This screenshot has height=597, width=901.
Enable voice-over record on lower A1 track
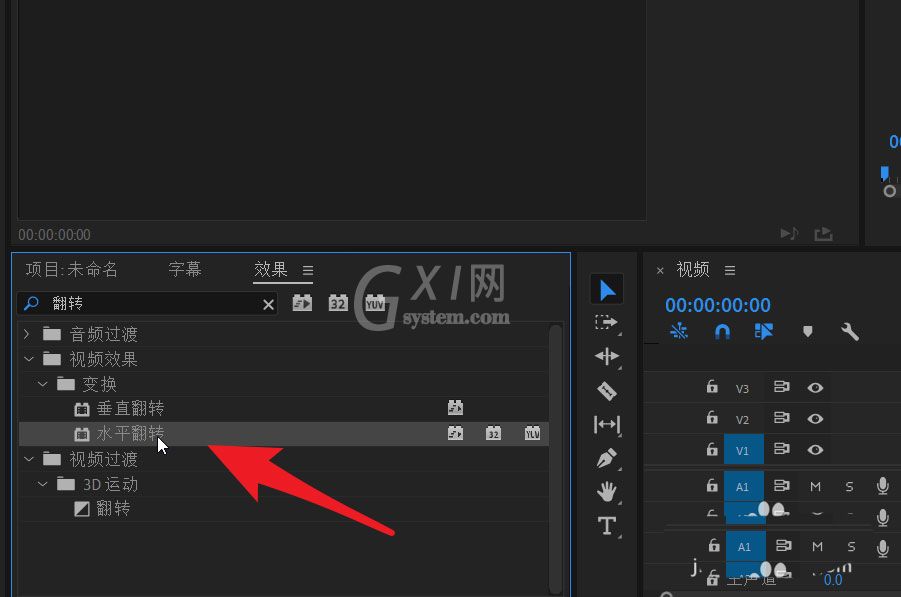point(883,548)
